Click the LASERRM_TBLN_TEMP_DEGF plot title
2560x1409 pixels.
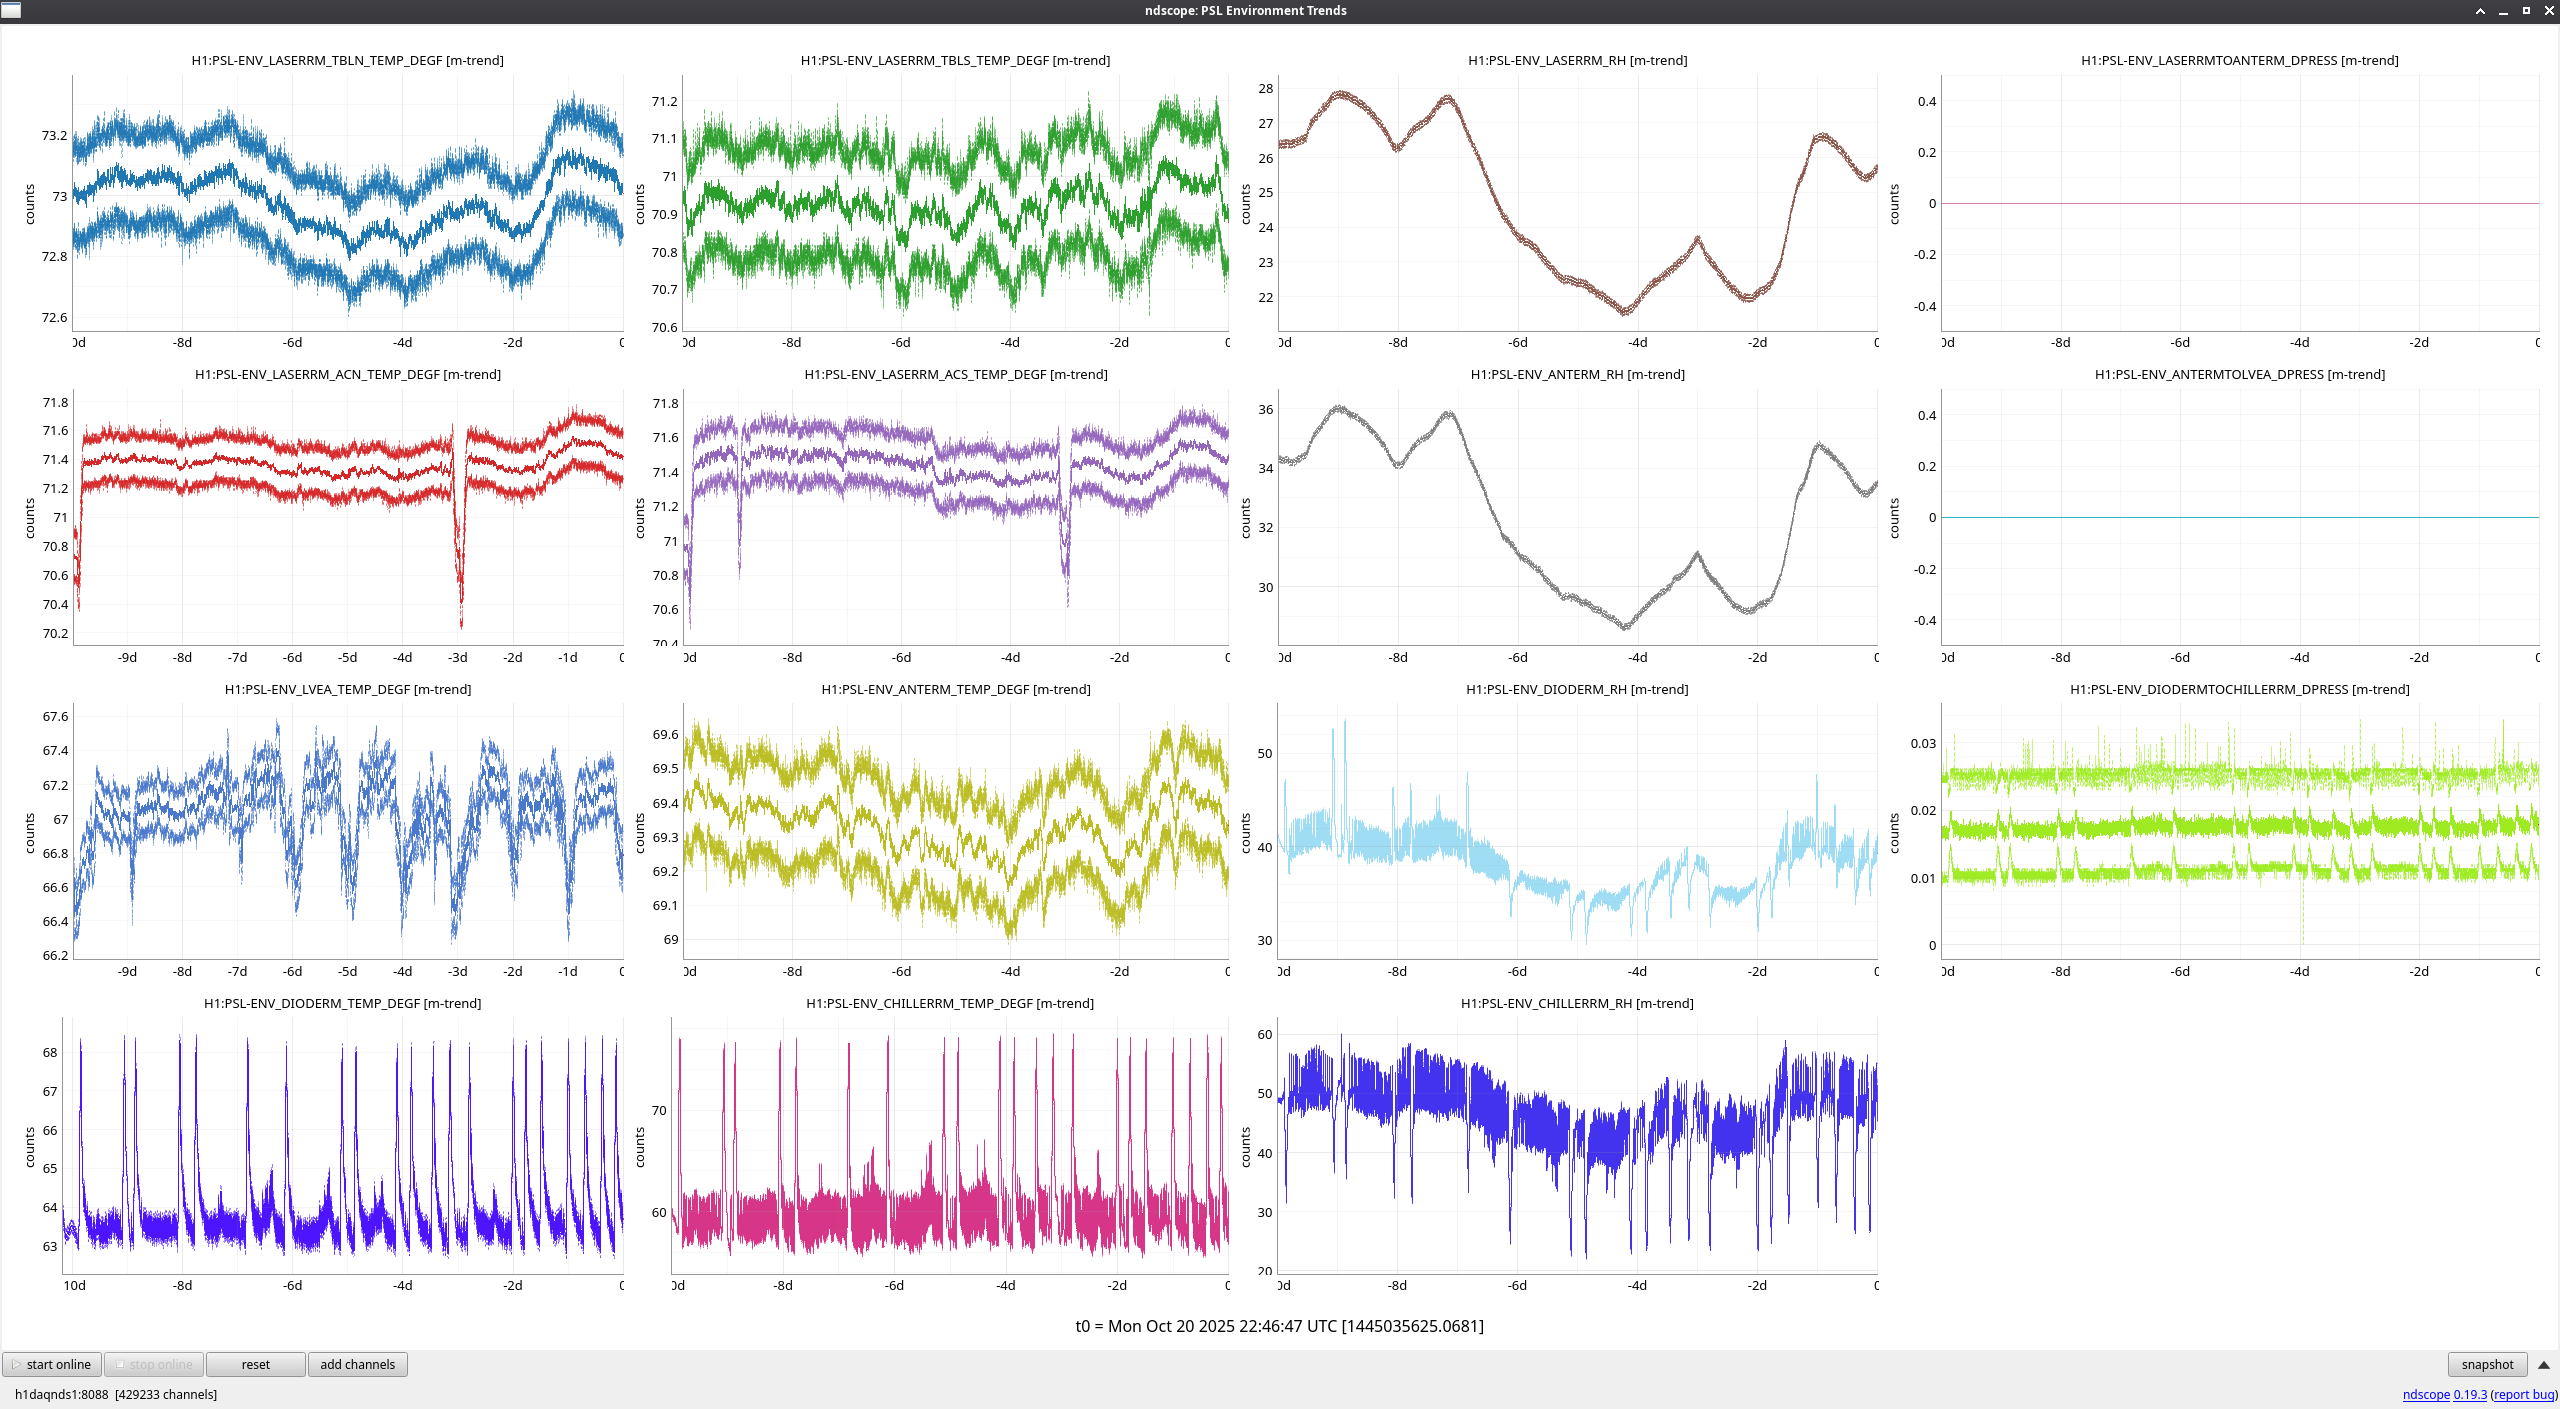point(347,60)
